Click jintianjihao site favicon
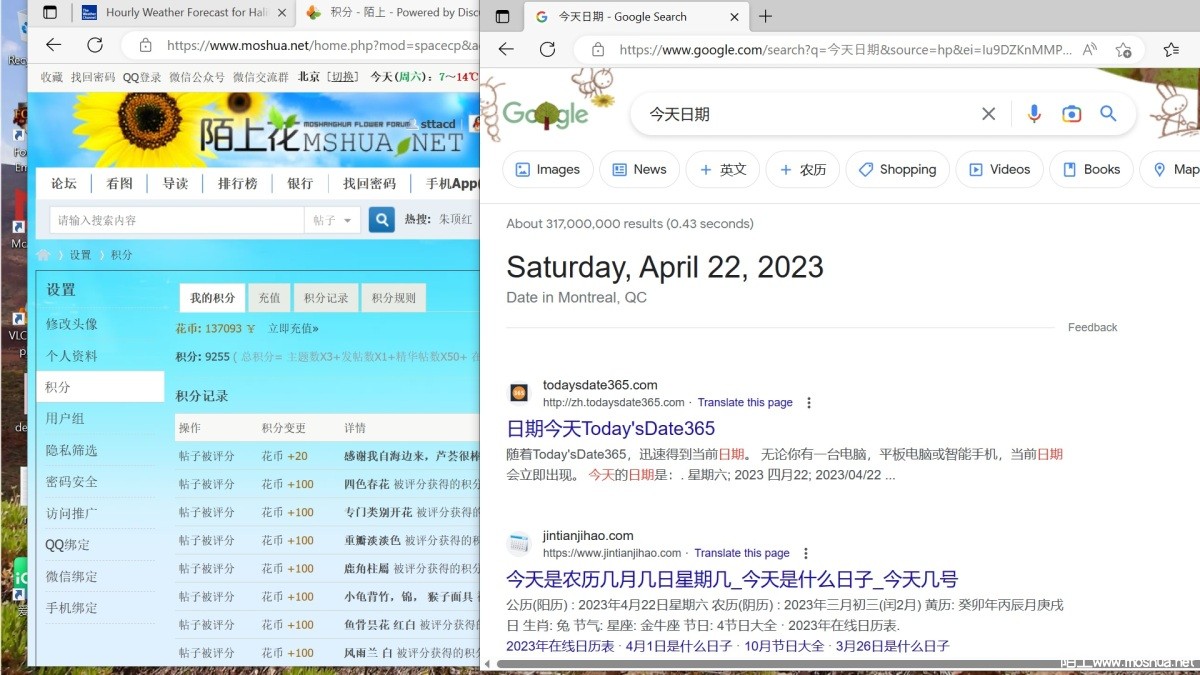This screenshot has width=1200, height=675. (x=518, y=544)
